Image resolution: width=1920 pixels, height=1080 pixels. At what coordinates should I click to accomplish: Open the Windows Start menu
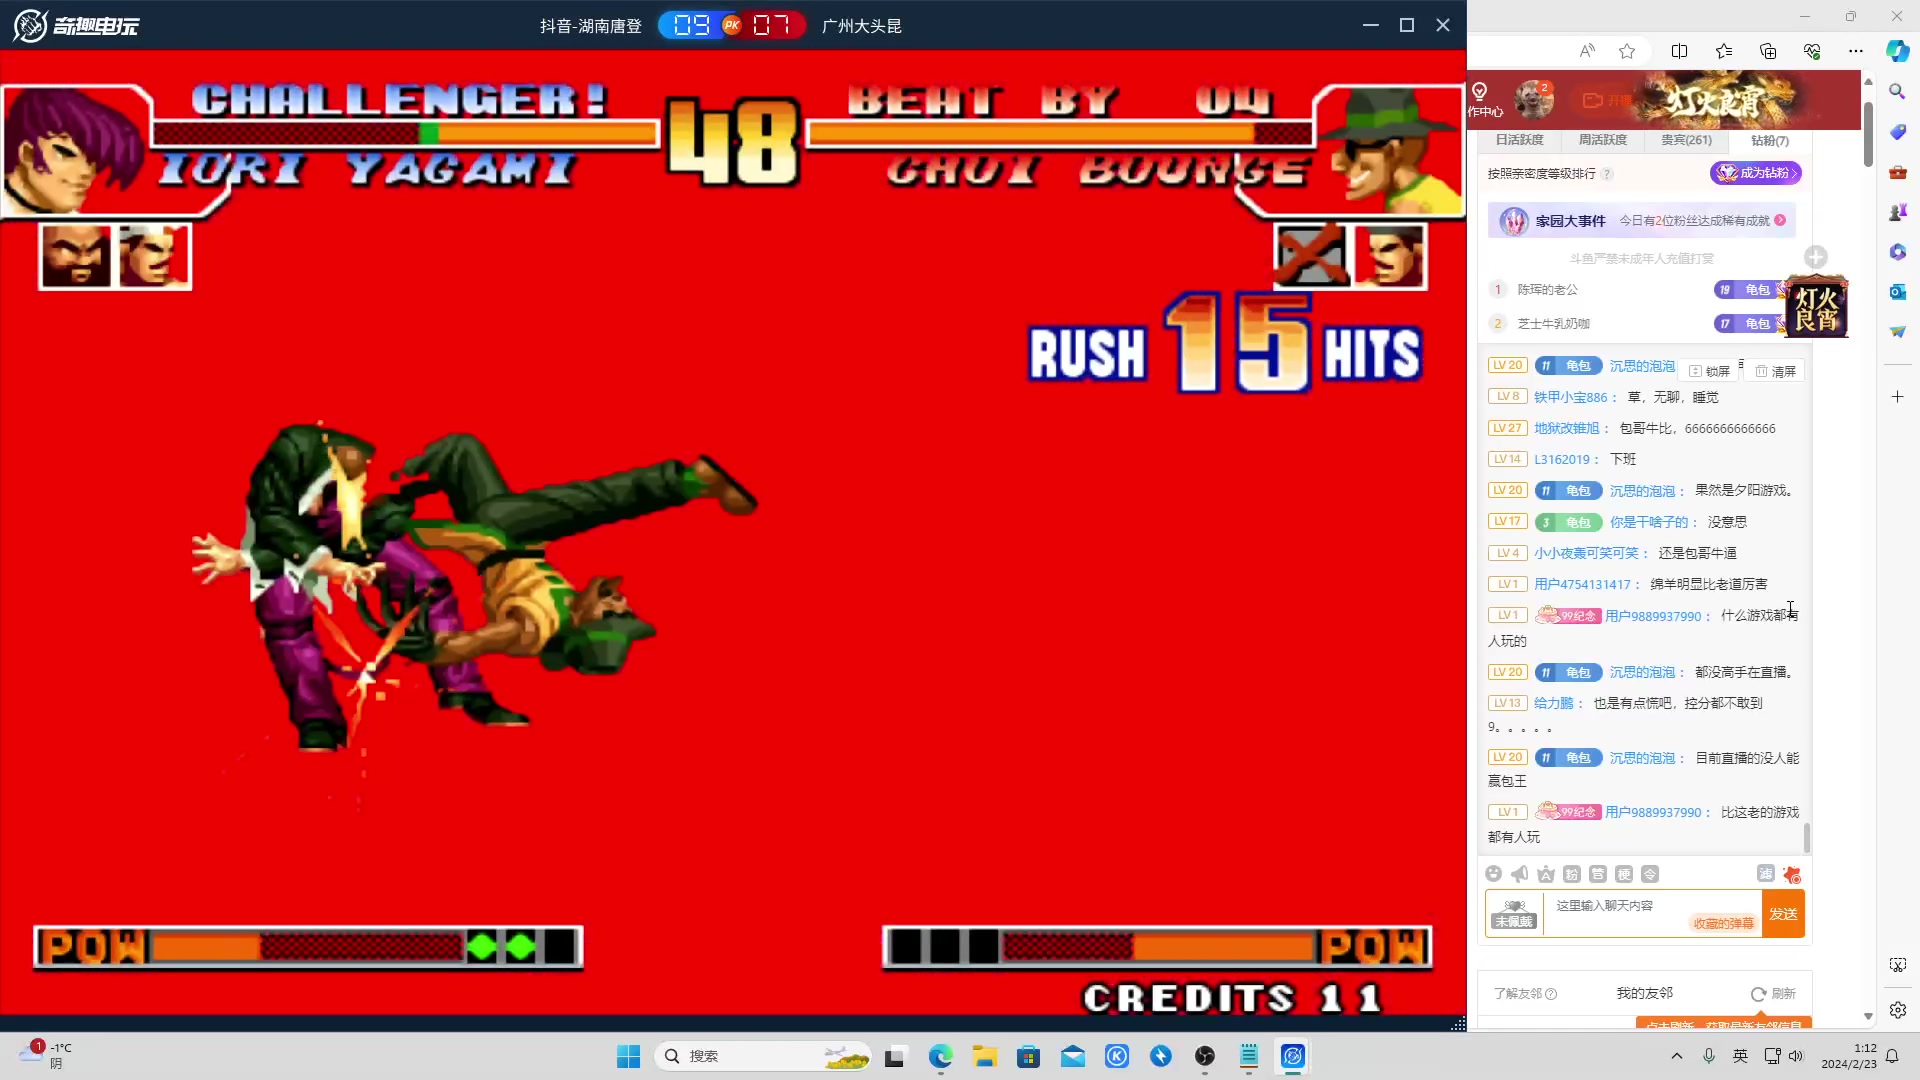[x=628, y=1056]
